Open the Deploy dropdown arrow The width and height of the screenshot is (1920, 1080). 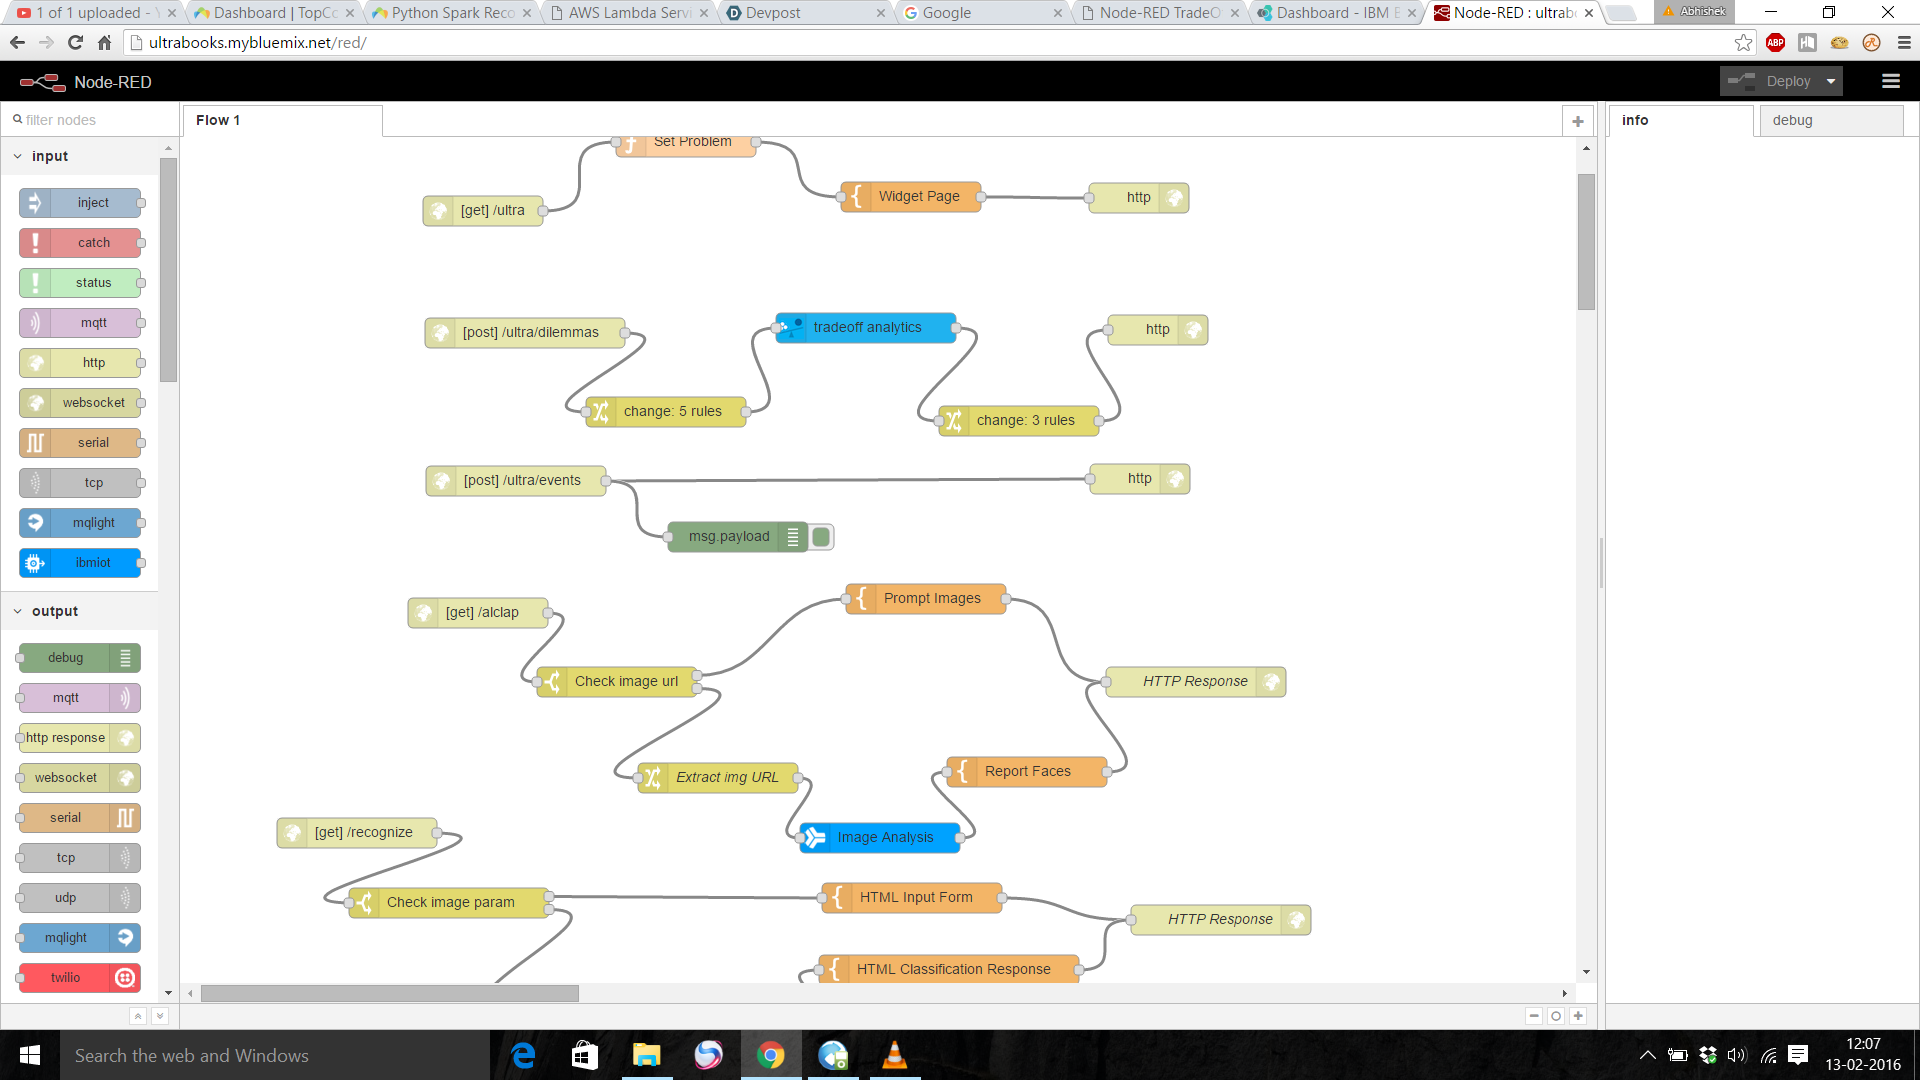click(1831, 81)
